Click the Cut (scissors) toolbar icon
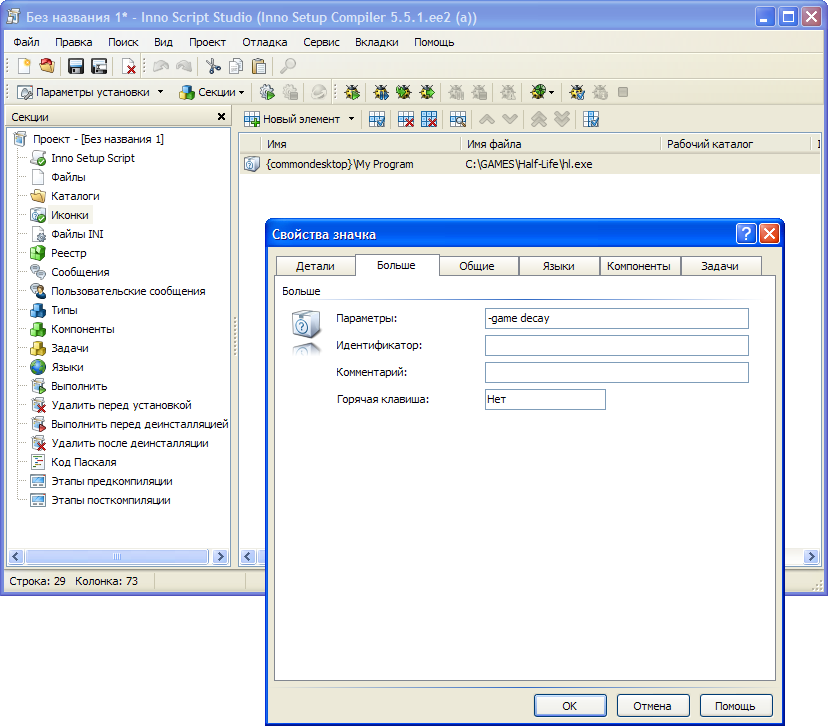 pyautogui.click(x=212, y=66)
